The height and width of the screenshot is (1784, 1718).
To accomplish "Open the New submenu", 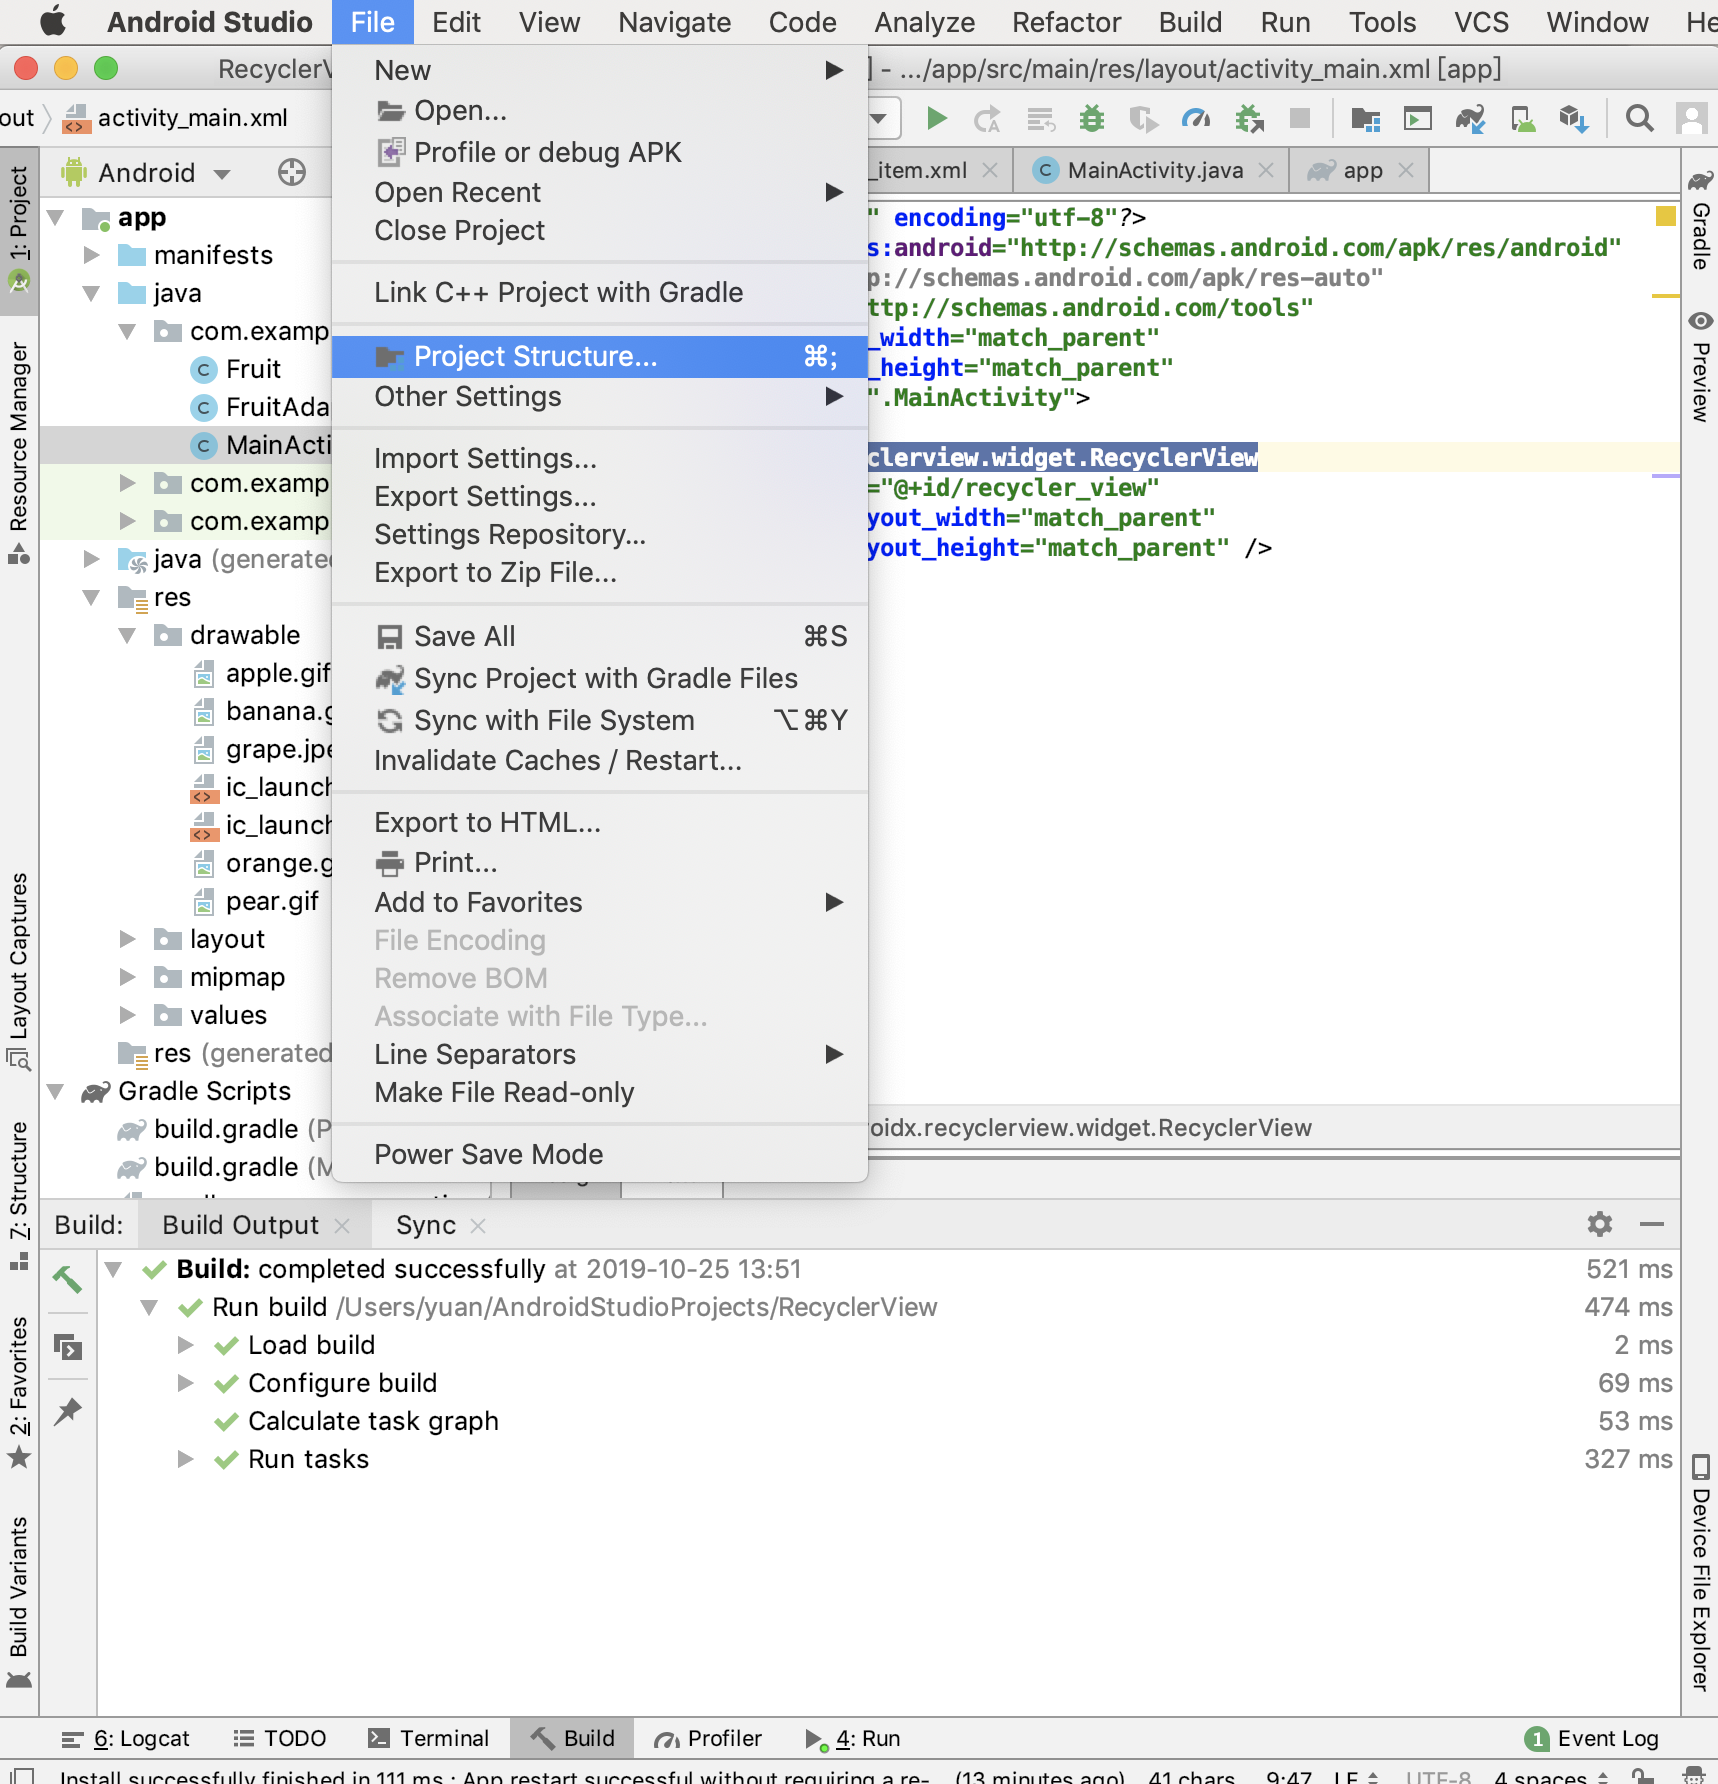I will click(x=600, y=70).
